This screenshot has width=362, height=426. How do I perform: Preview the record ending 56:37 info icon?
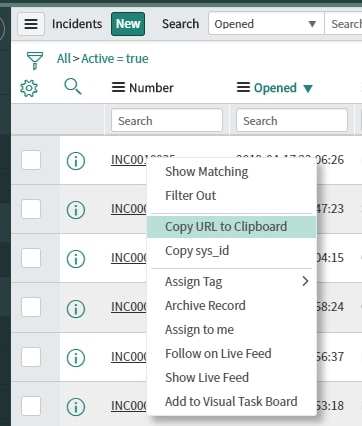(76, 358)
